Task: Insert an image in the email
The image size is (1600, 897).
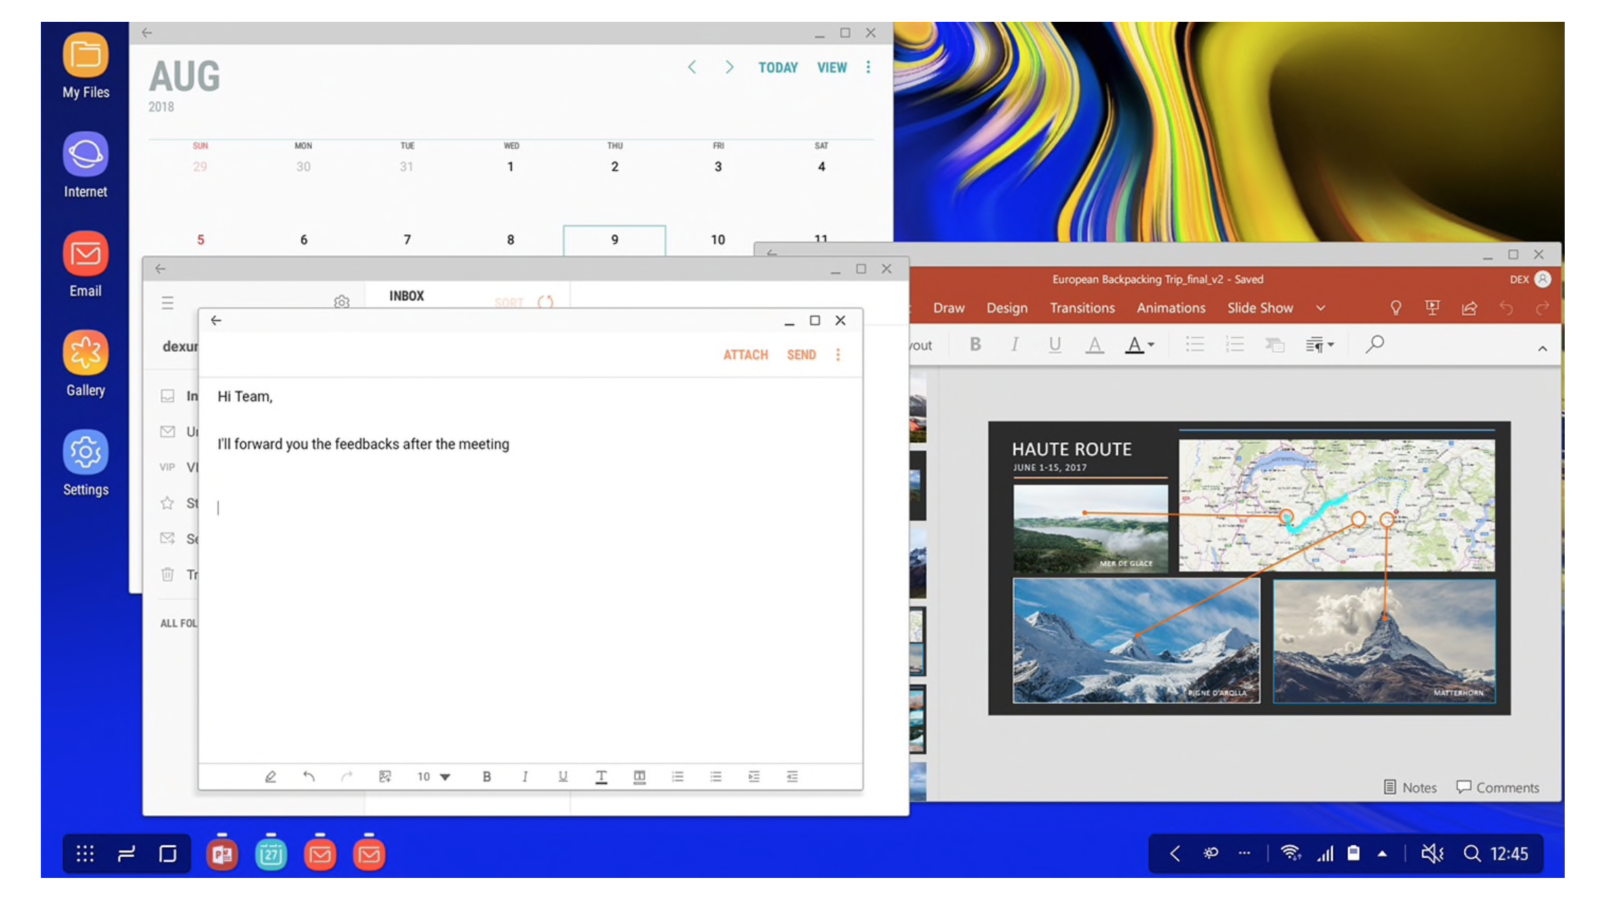Action: (x=385, y=777)
